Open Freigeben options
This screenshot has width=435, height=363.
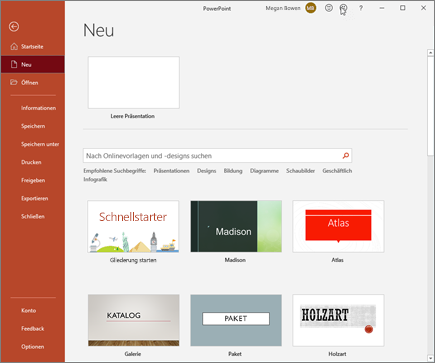pos(33,180)
